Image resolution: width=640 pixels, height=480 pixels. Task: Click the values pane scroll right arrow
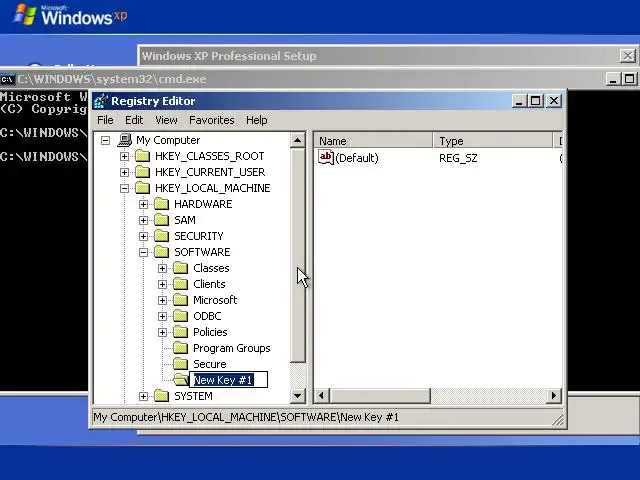tap(553, 396)
